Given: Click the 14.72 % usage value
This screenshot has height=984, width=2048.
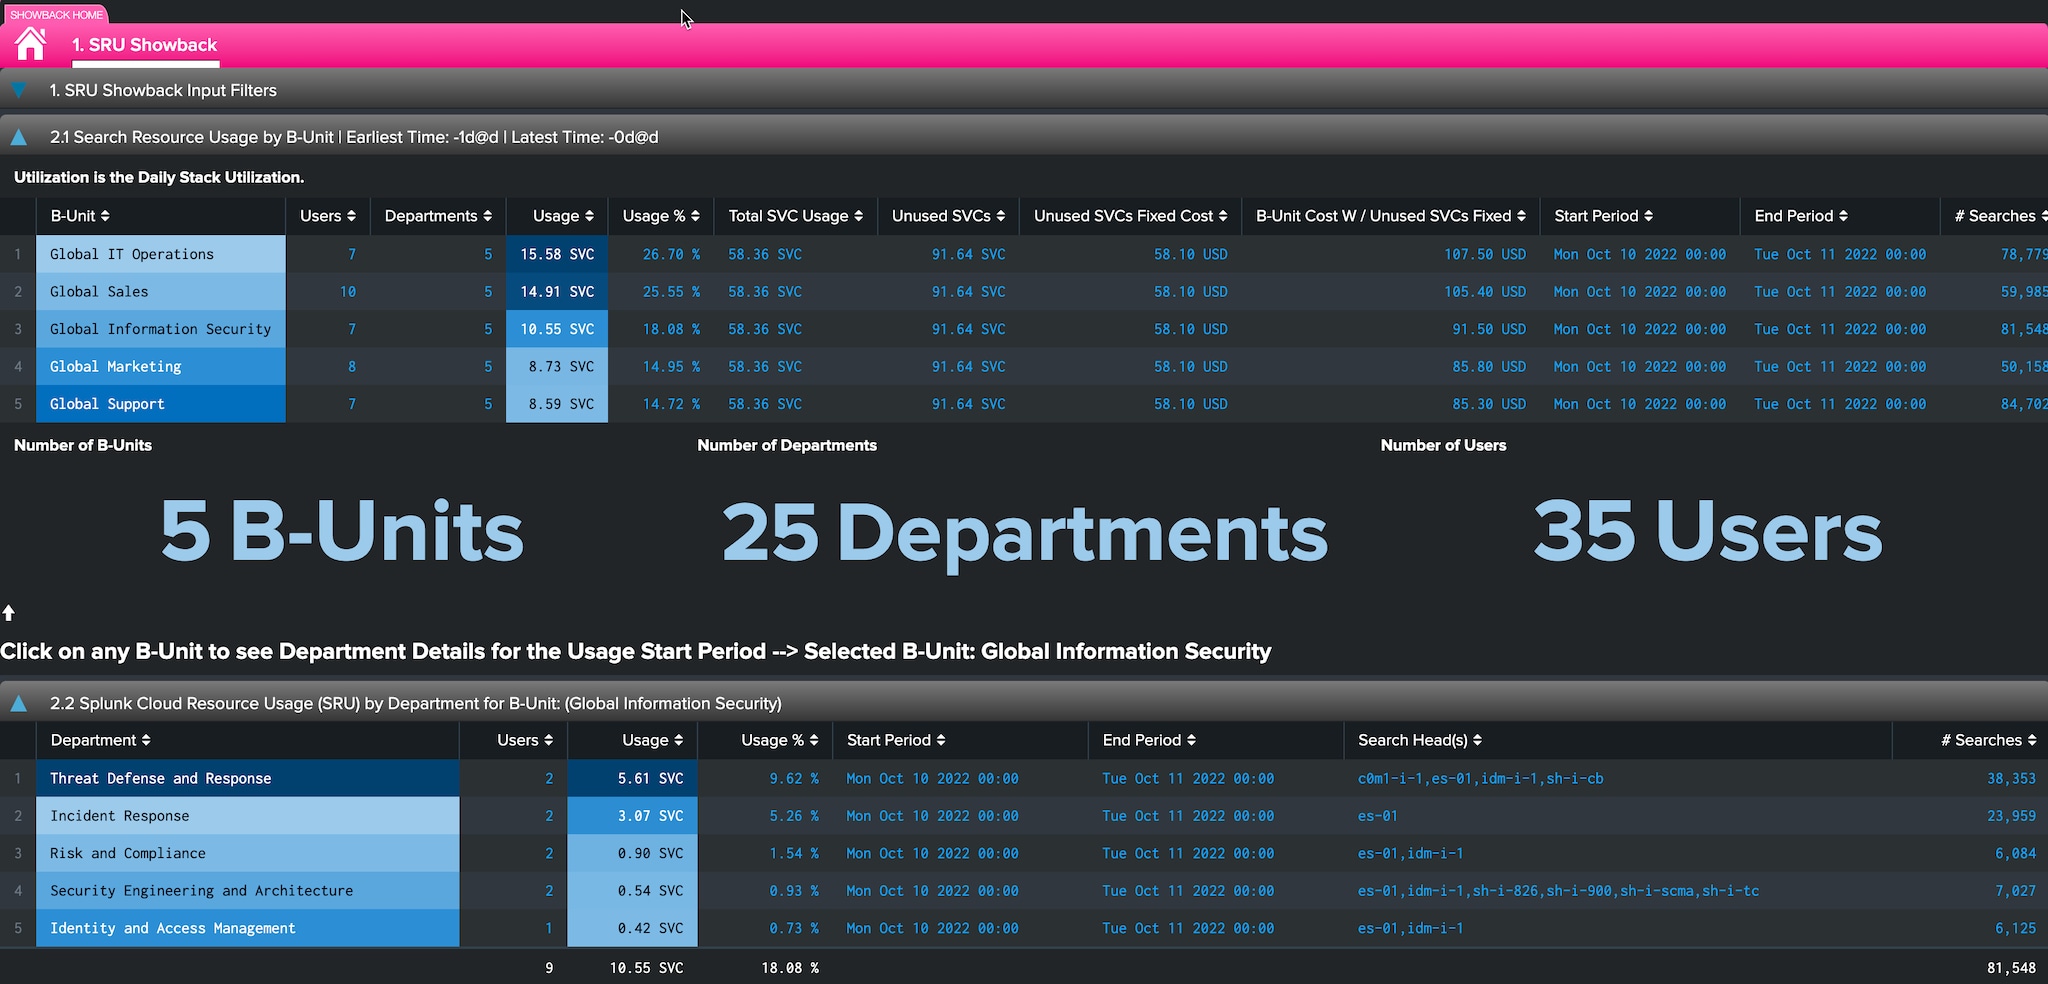Looking at the screenshot, I should pyautogui.click(x=671, y=404).
